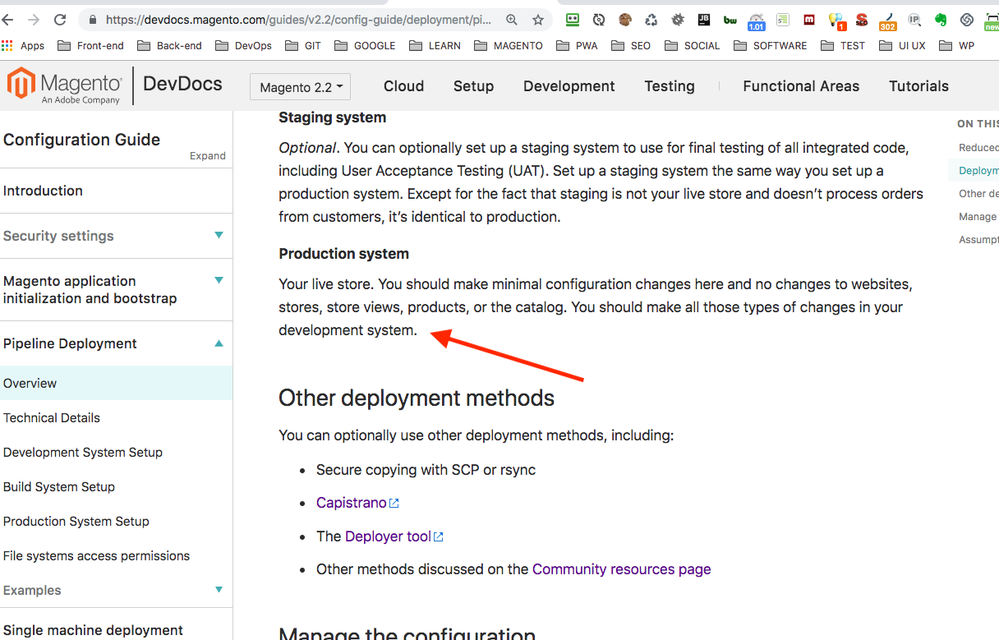The image size is (999, 640).
Task: Open the Front-end bookmarks folder
Action: (90, 46)
